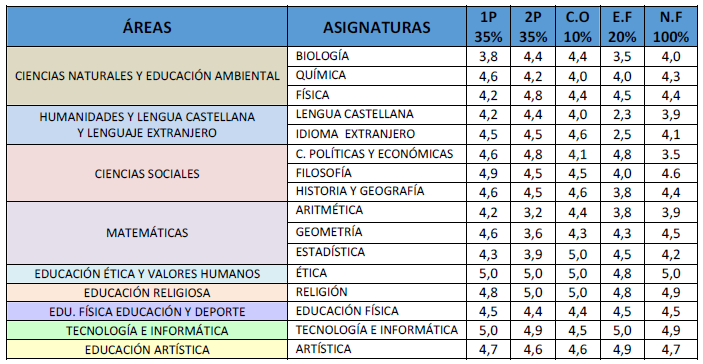The height and width of the screenshot is (364, 703).
Task: Select the ÉTICA final grade 5,0
Action: coord(671,273)
